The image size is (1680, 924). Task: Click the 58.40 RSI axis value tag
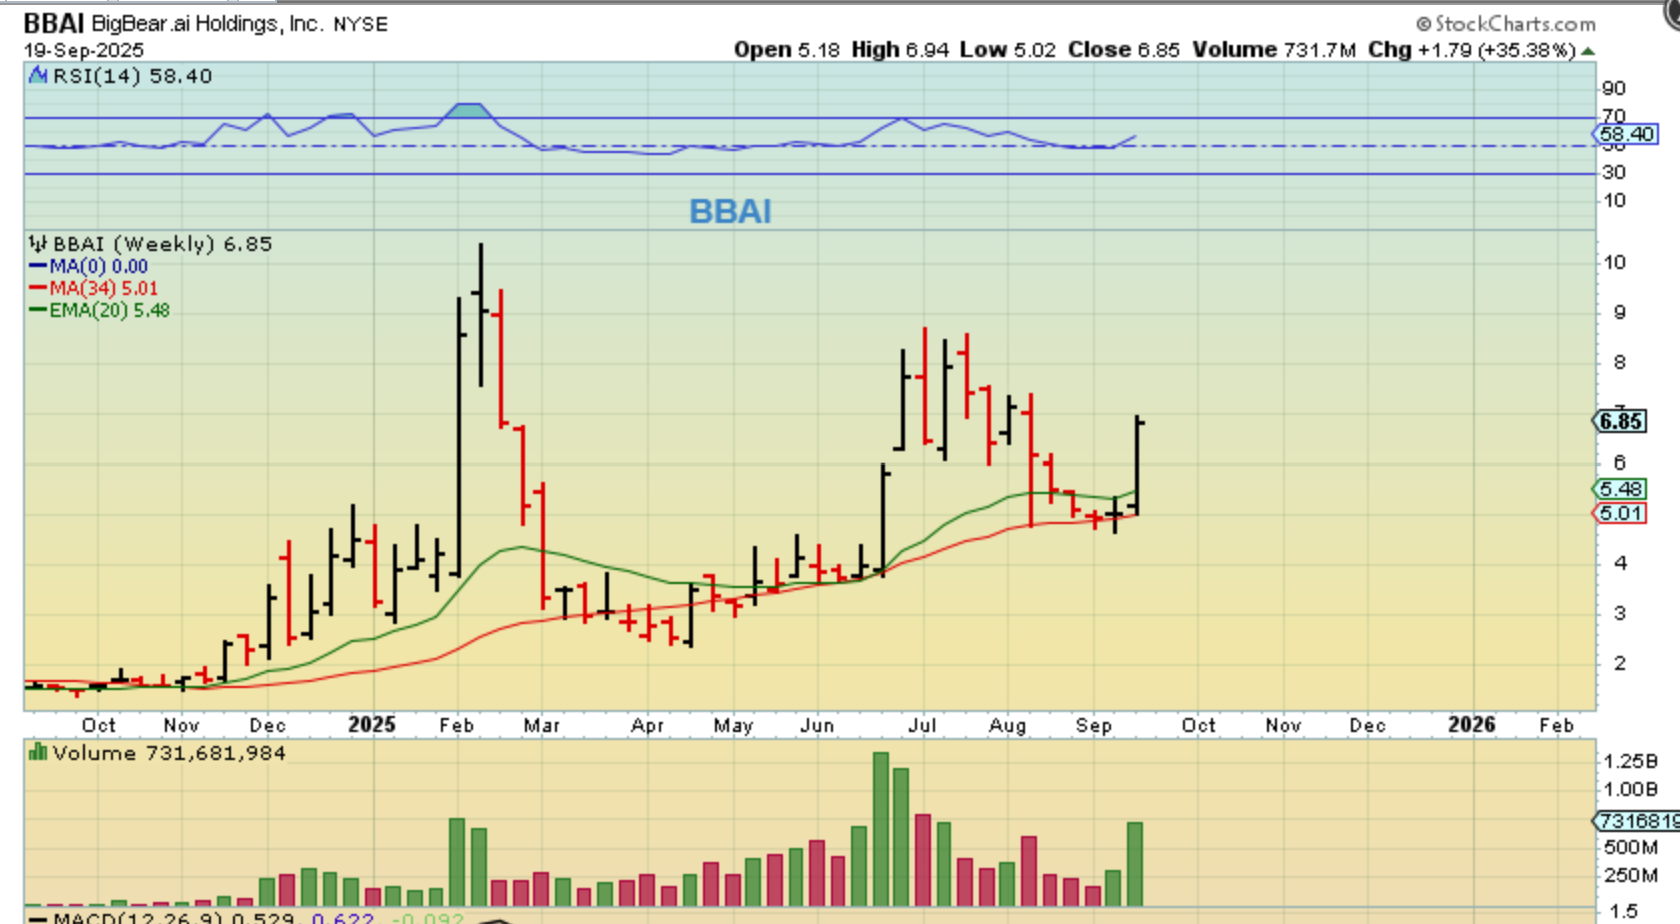tap(1626, 134)
